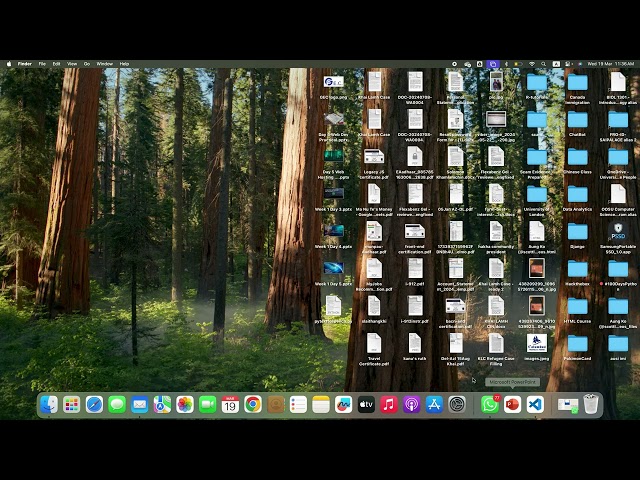Open the Apple menu
640x480 pixels.
(9, 64)
